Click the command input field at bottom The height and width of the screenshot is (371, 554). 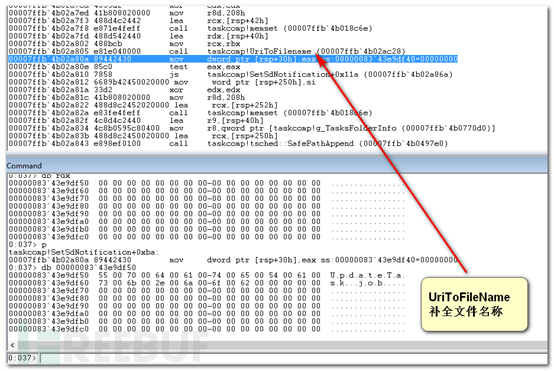point(293,358)
